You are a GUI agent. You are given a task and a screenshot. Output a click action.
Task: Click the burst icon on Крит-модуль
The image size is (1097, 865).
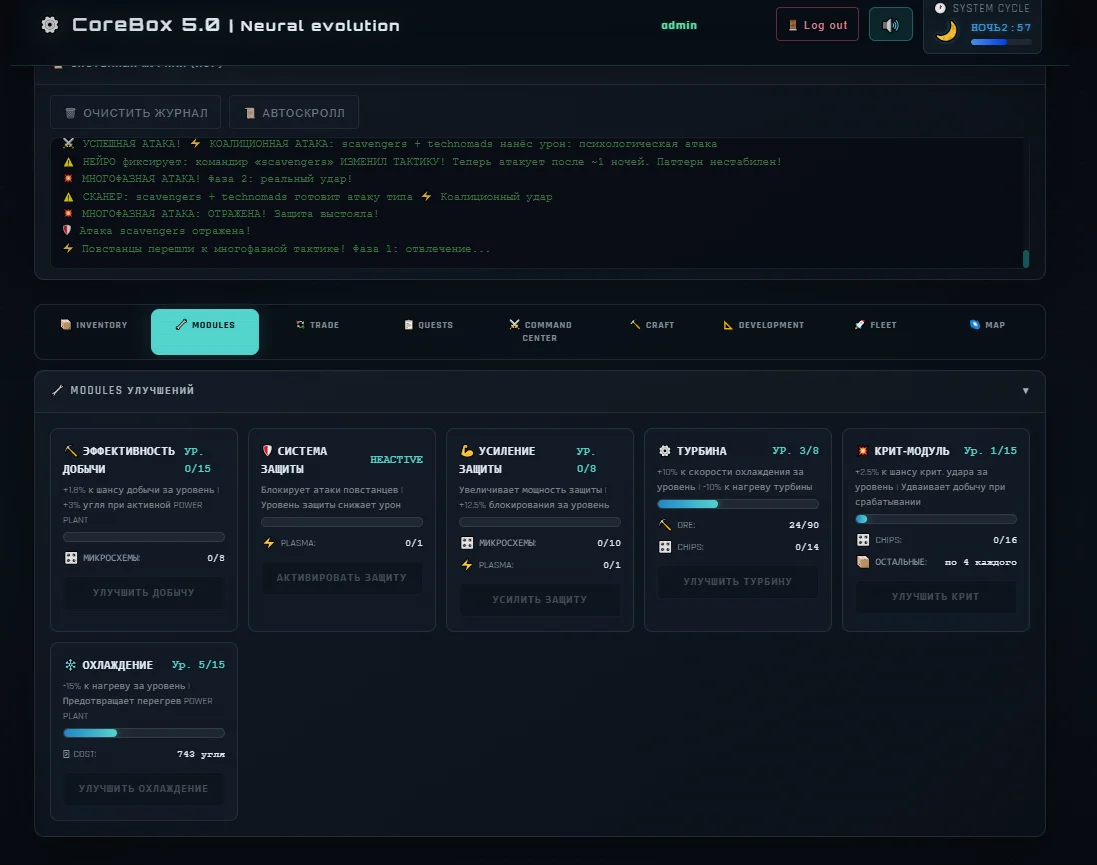pos(863,451)
